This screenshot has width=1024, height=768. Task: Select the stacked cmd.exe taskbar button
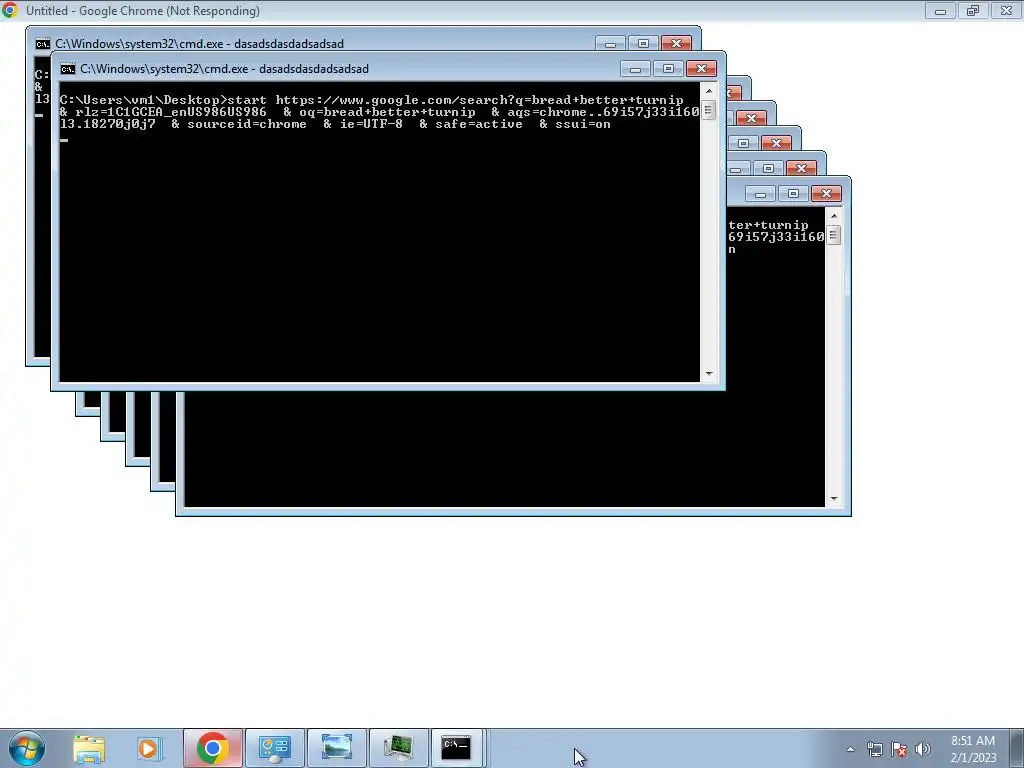[x=456, y=748]
